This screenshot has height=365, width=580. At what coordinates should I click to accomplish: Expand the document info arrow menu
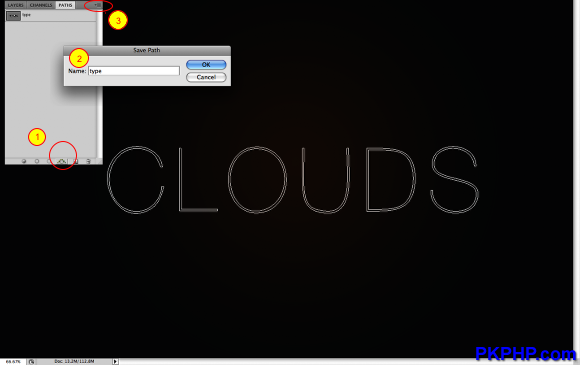115,361
